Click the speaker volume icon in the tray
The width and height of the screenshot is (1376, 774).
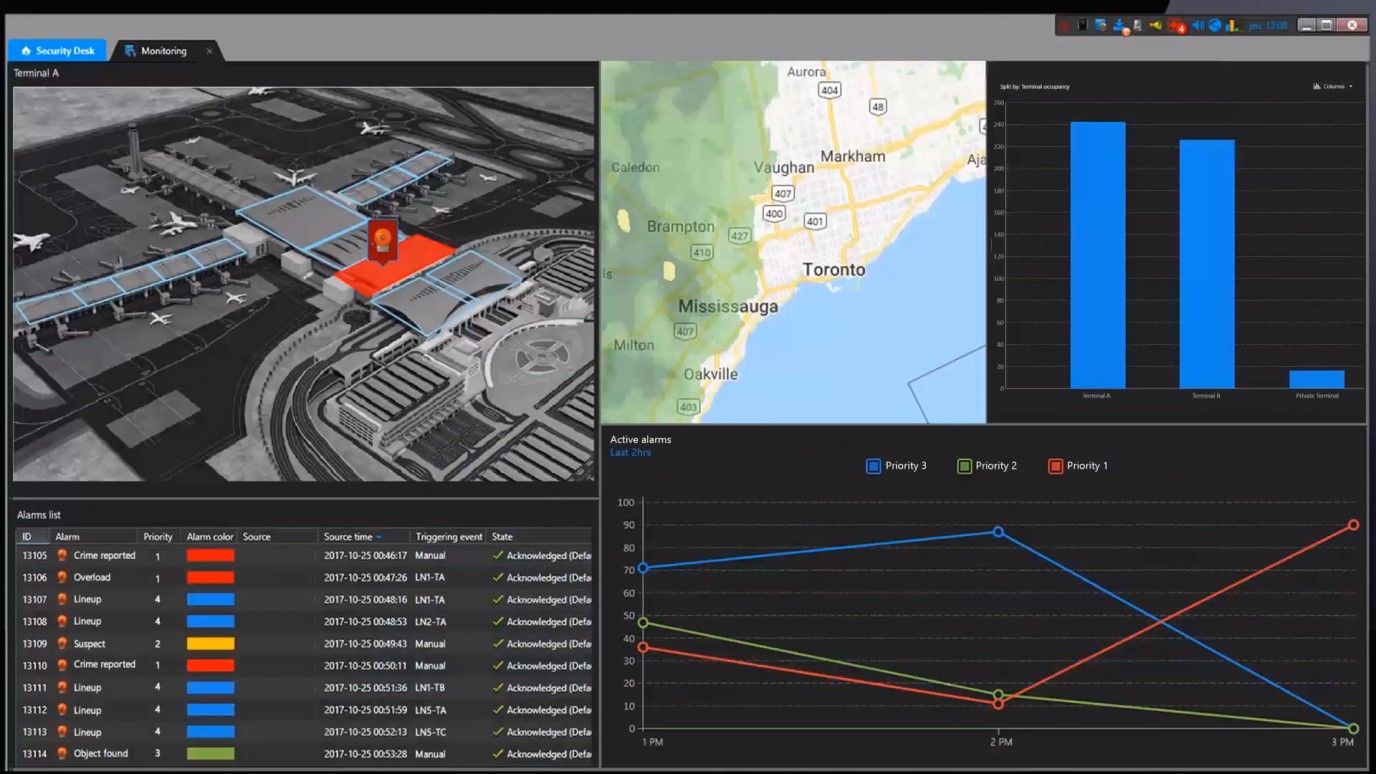pyautogui.click(x=1198, y=25)
